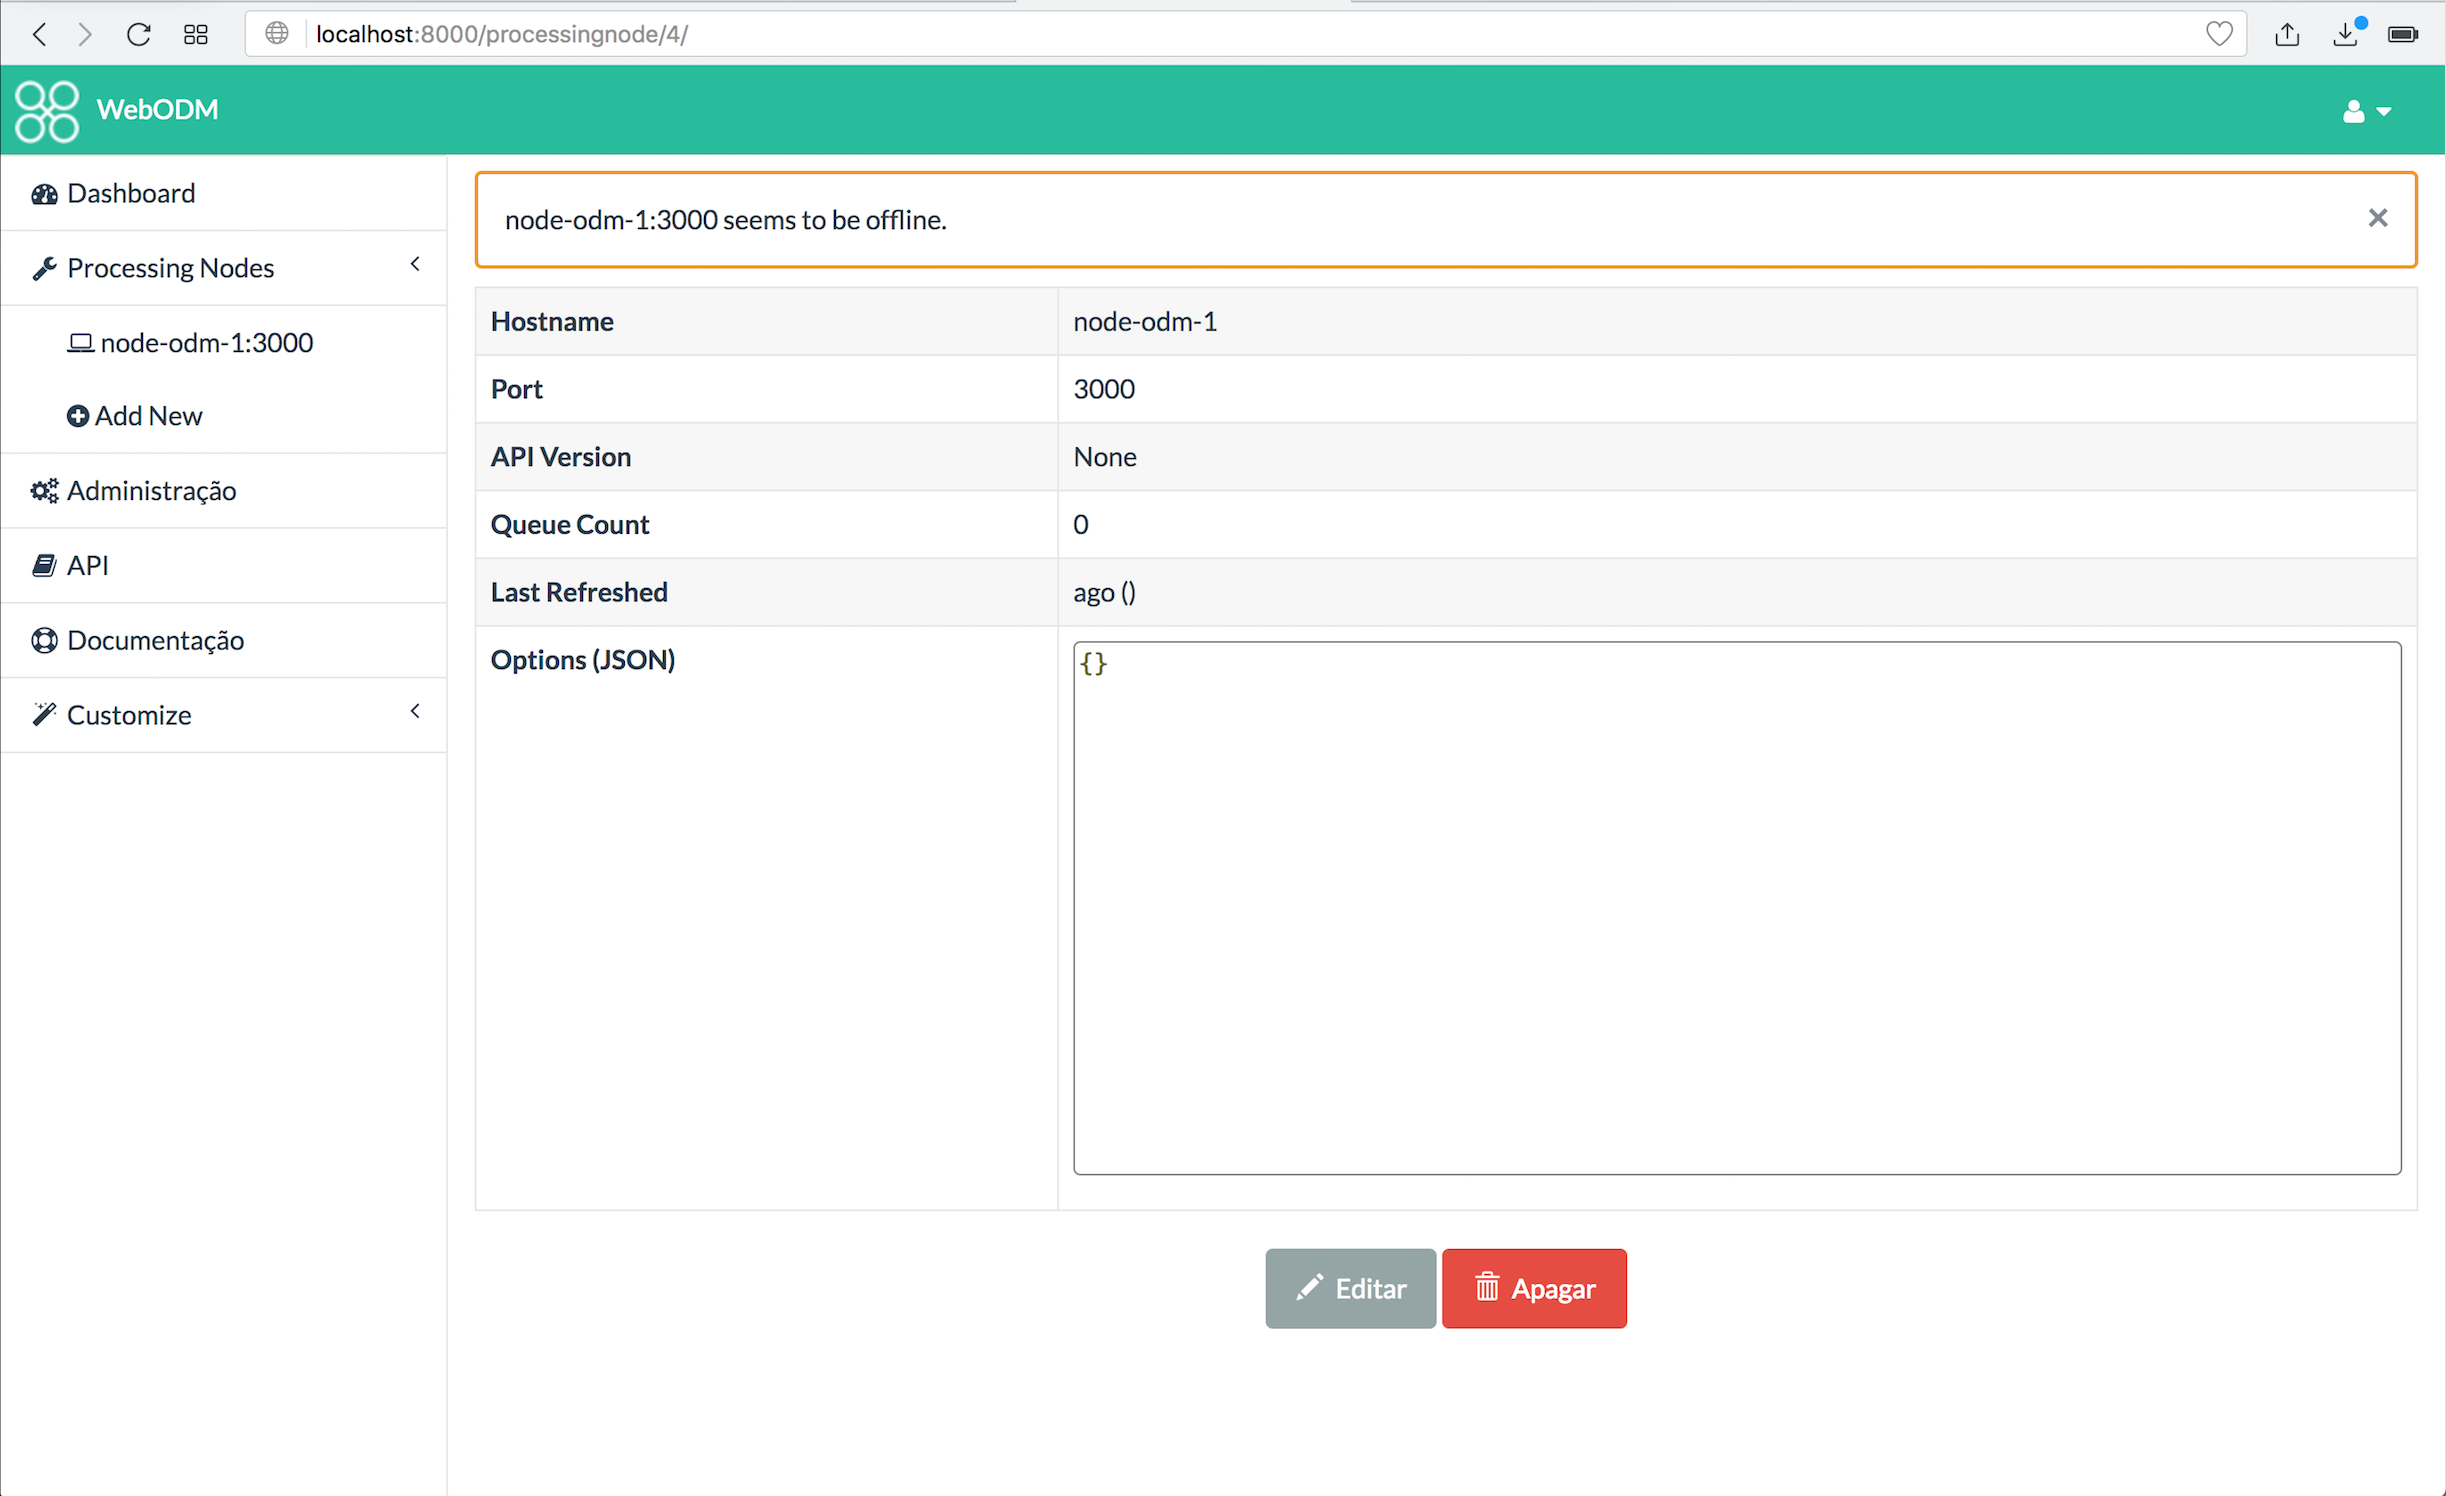
Task: Select the wrench icon beside Processing Nodes
Action: click(44, 267)
